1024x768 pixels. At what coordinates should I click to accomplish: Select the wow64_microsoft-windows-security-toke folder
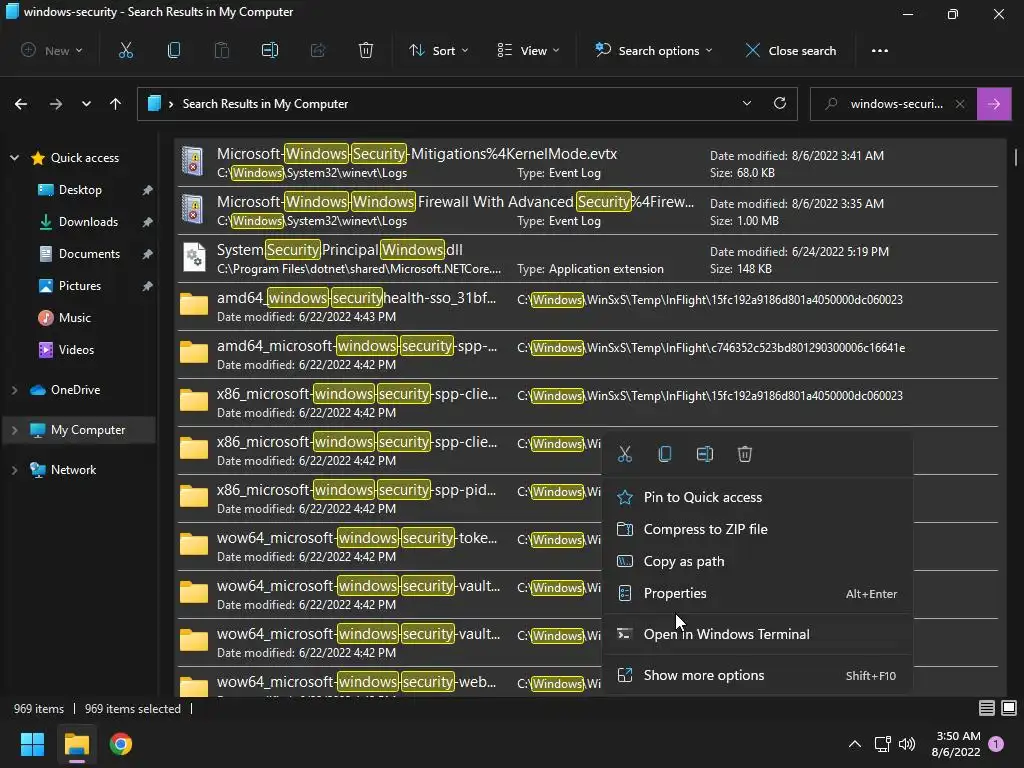pos(389,547)
